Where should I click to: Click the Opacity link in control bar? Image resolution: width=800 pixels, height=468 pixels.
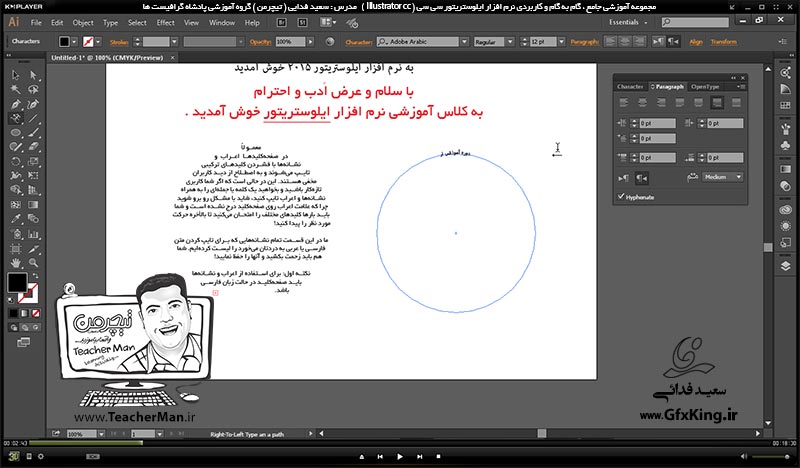(x=260, y=42)
